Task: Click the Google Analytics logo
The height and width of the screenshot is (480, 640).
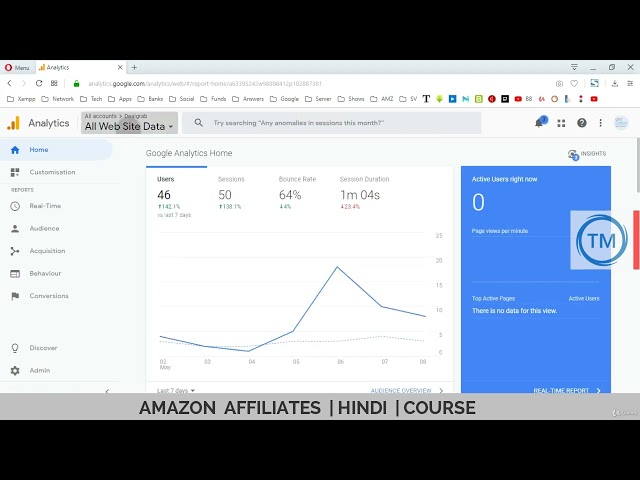Action: pos(13,123)
